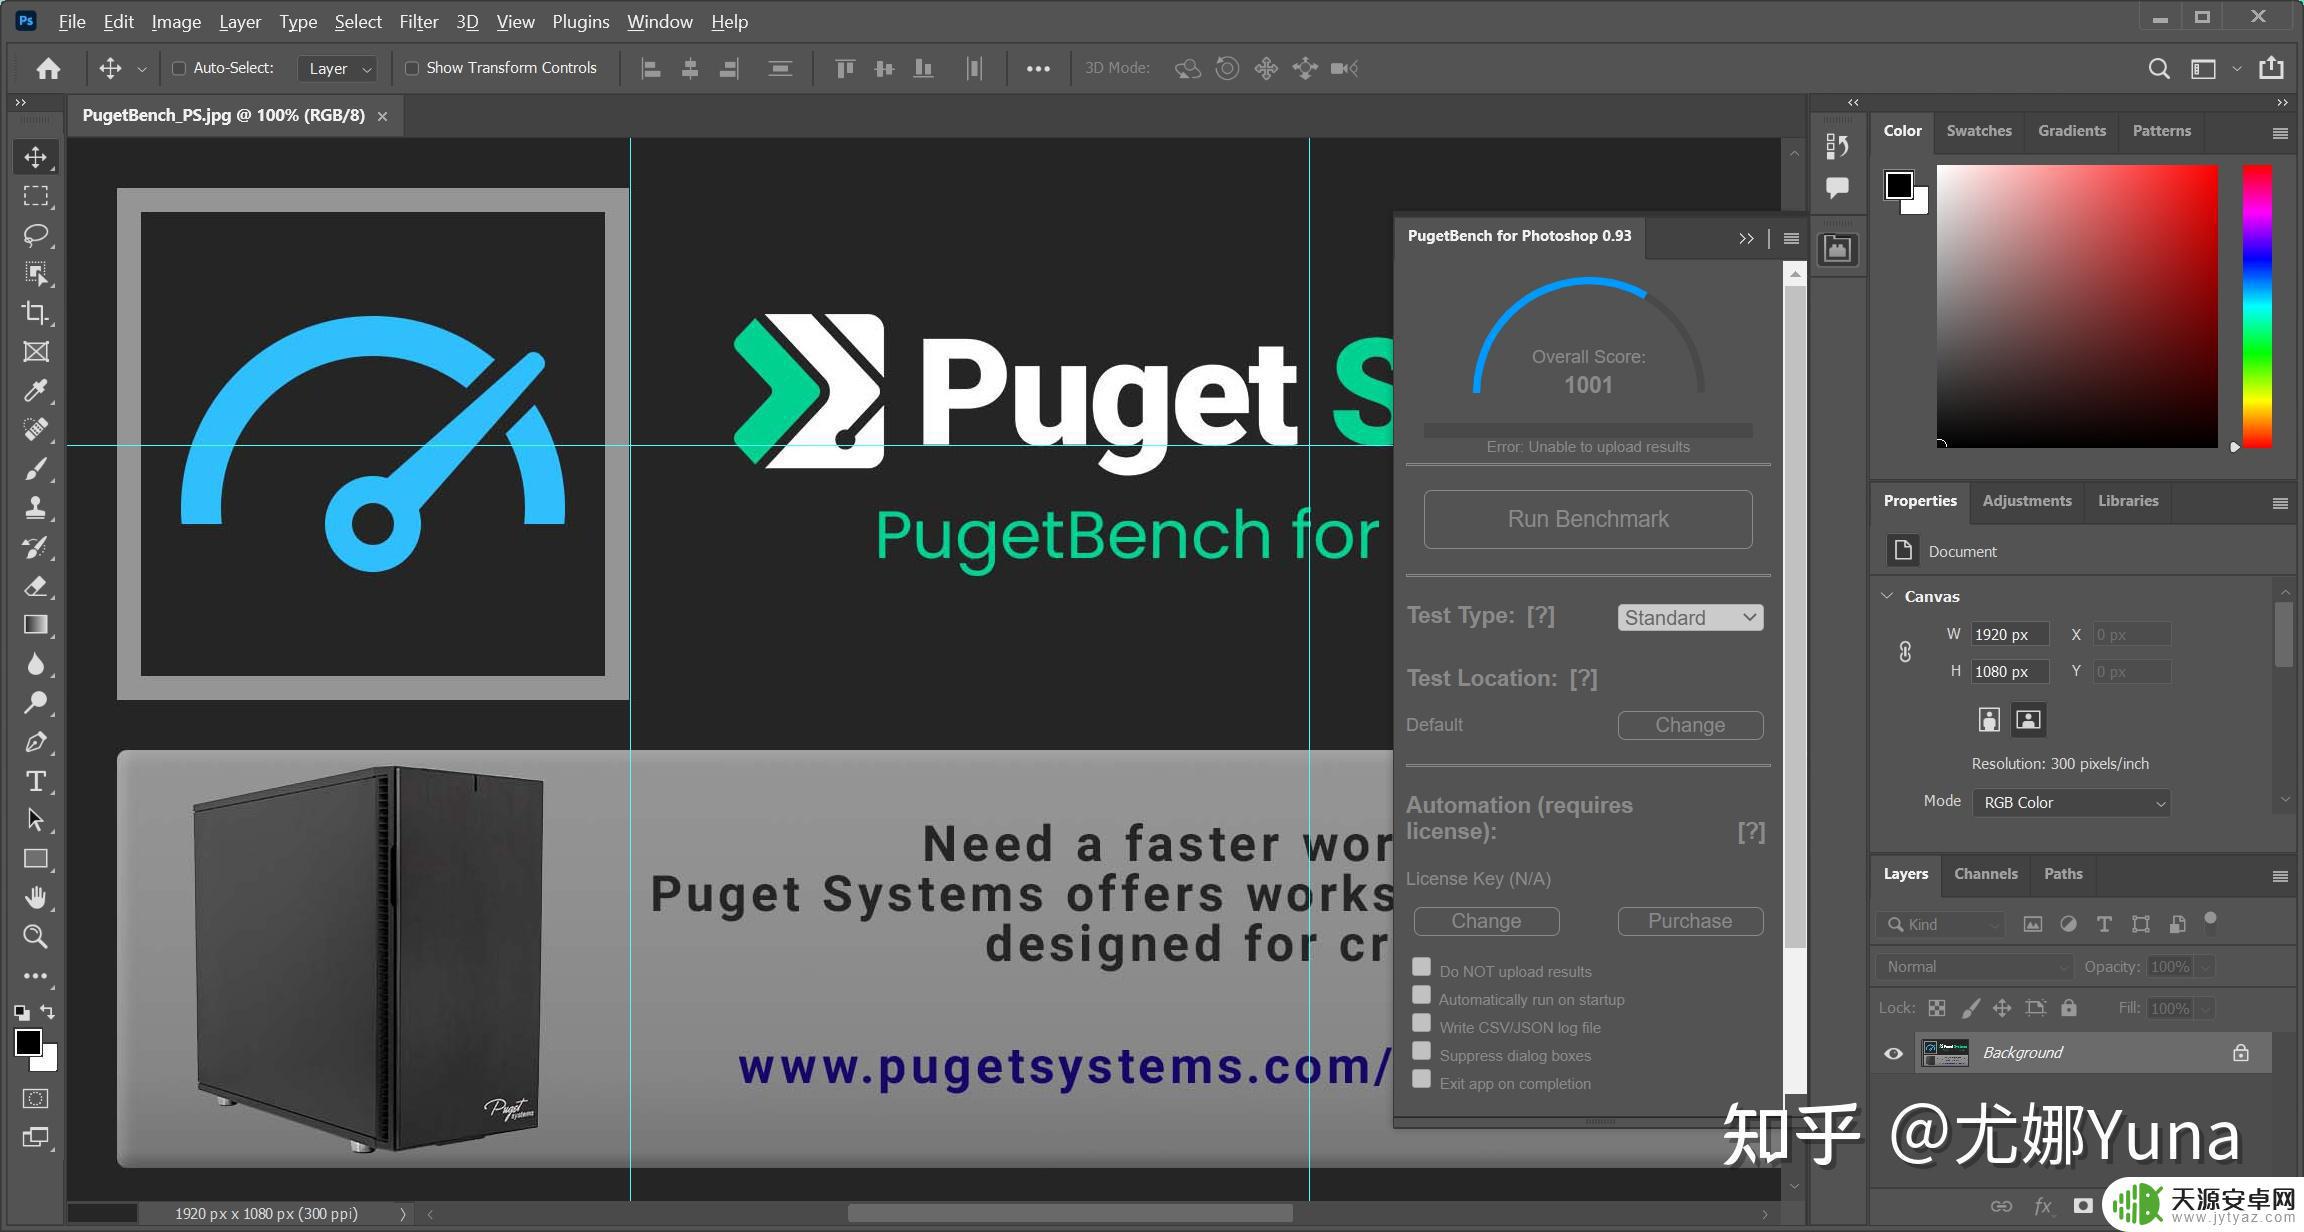This screenshot has height=1232, width=2304.
Task: Open the layer Kind filter dropdown
Action: tap(1941, 925)
